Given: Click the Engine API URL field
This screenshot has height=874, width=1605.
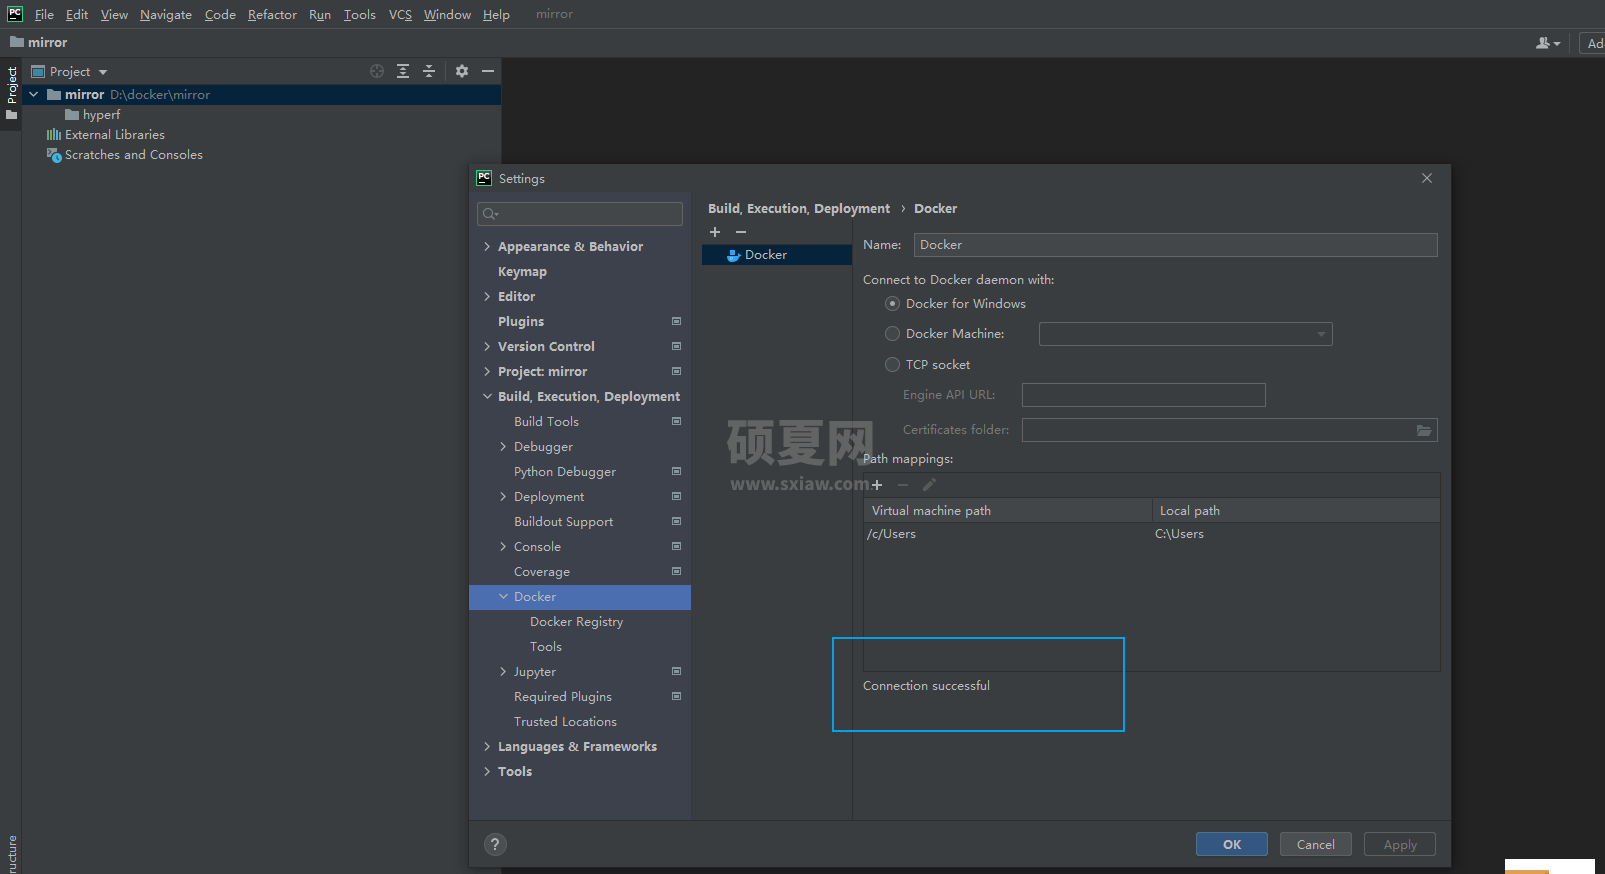Looking at the screenshot, I should (x=1144, y=395).
